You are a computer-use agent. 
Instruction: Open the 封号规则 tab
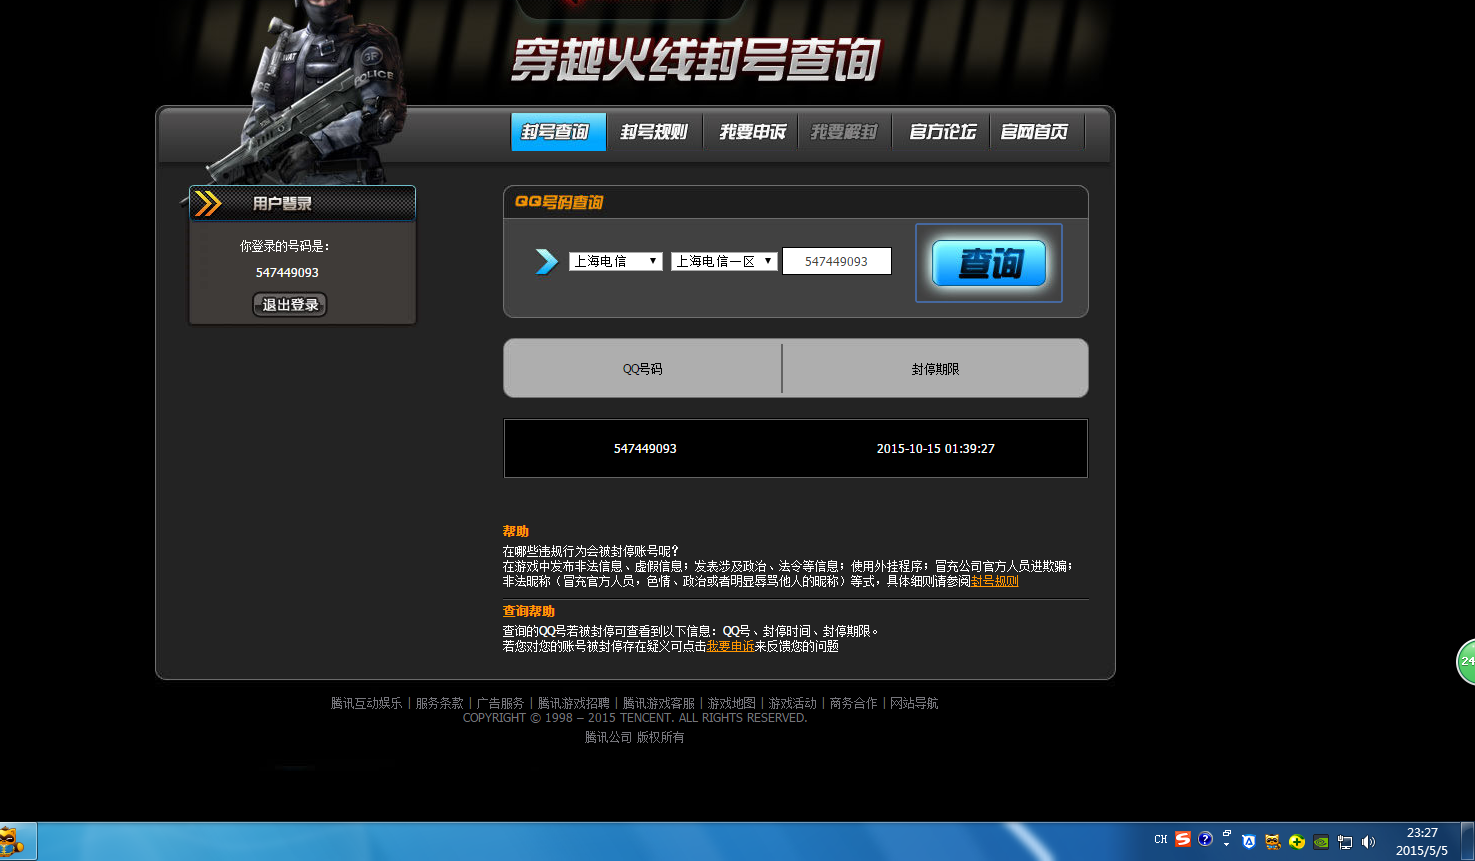(654, 132)
